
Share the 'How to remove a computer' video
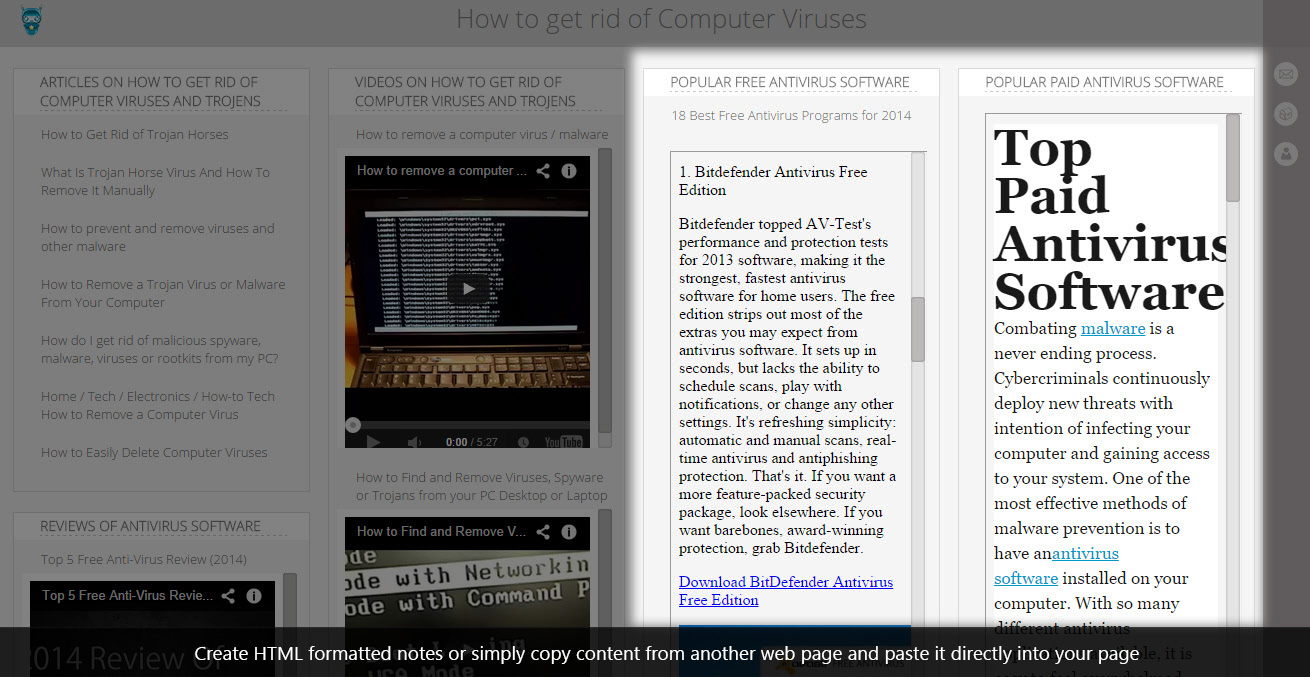pos(543,171)
